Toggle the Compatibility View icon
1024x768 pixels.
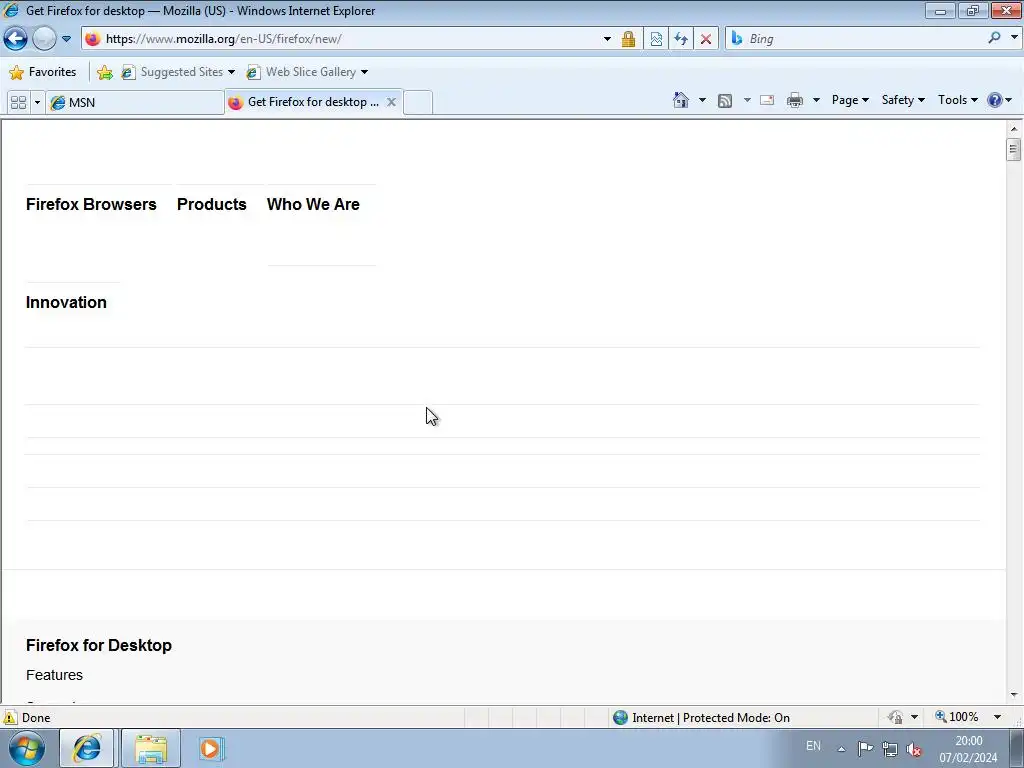[x=656, y=39]
